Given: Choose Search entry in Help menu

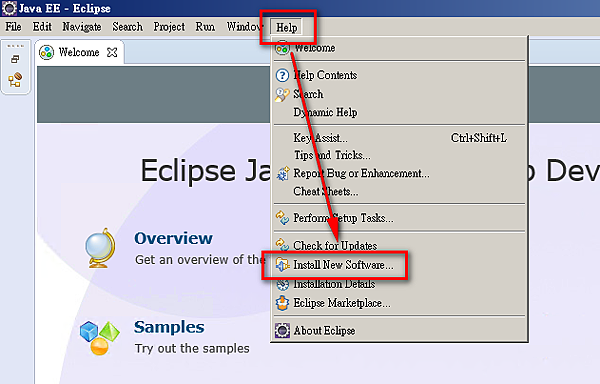Looking at the screenshot, I should click(x=400, y=94).
